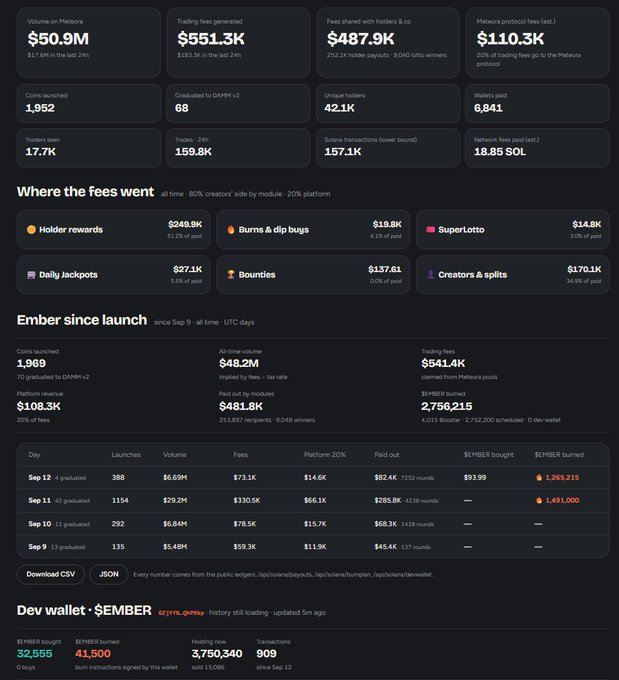Click the Volume column header
Image resolution: width=619 pixels, height=680 pixels.
175,454
